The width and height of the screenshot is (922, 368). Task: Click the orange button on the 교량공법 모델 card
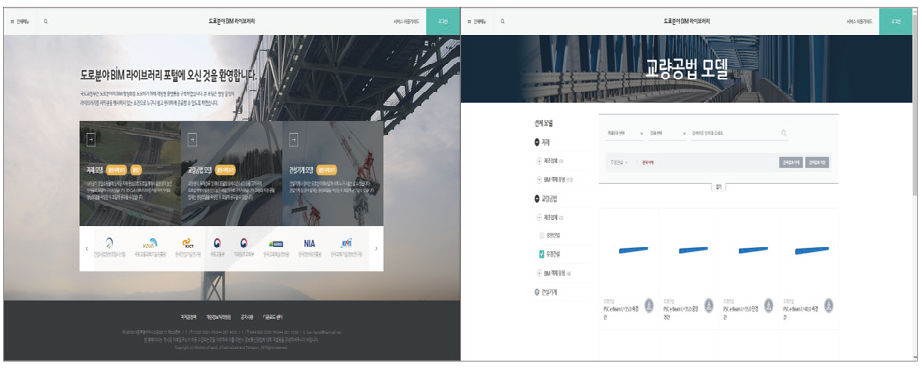(x=225, y=170)
